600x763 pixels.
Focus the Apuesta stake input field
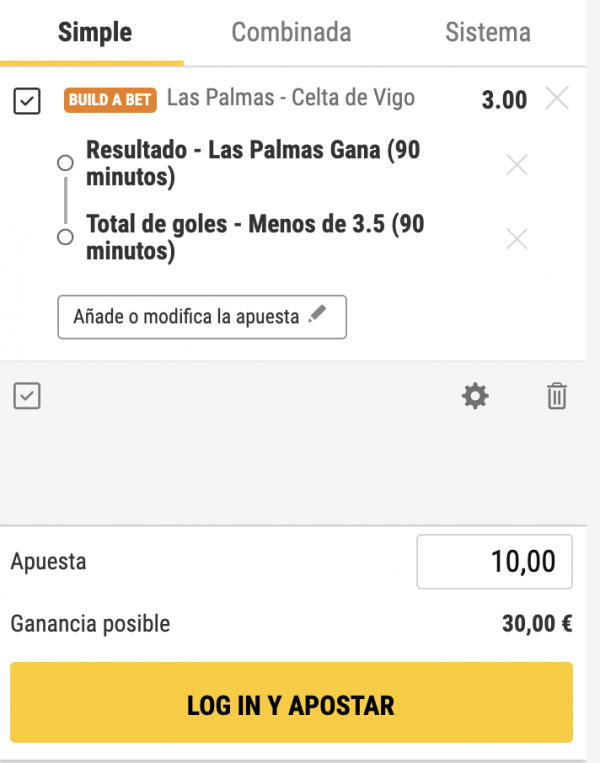(494, 562)
